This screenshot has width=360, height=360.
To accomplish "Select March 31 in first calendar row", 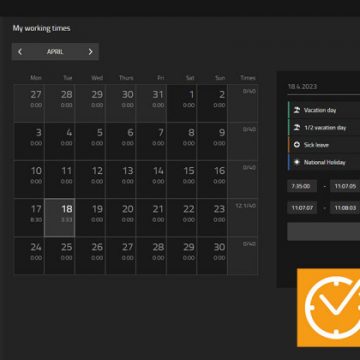I will coord(151,103).
